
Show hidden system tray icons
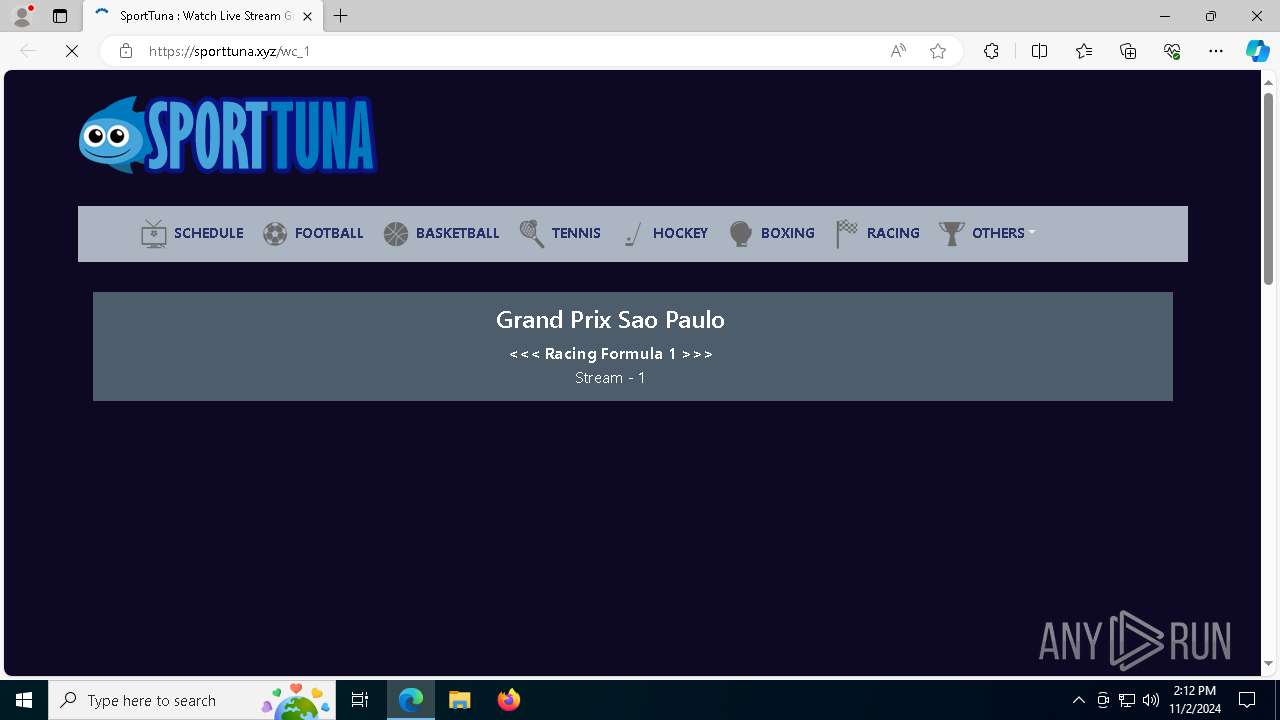pyautogui.click(x=1079, y=700)
